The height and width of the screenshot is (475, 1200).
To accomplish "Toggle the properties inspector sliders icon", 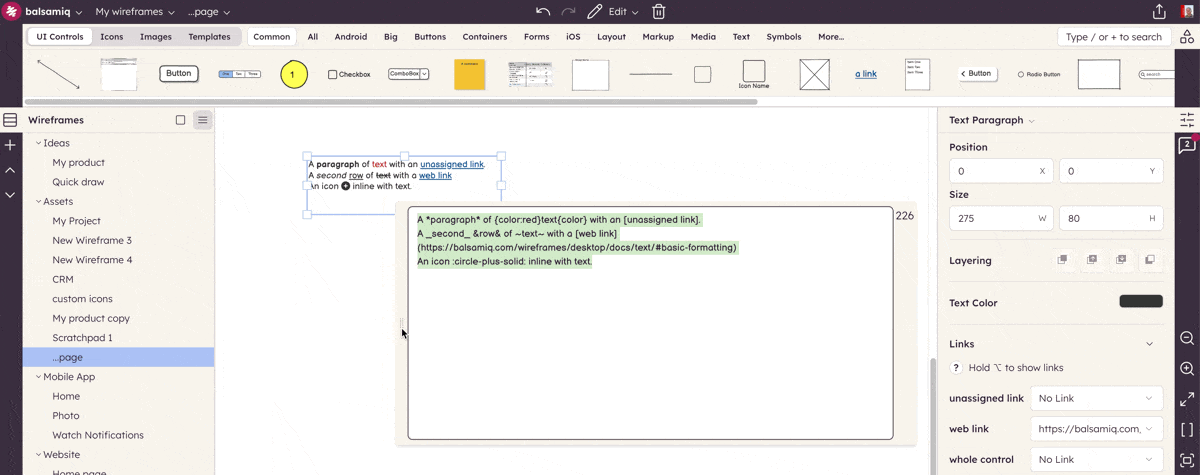I will pyautogui.click(x=1187, y=120).
